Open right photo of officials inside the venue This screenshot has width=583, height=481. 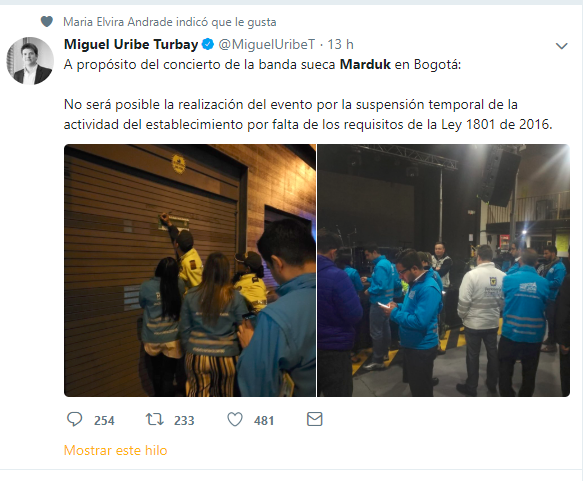coord(444,270)
